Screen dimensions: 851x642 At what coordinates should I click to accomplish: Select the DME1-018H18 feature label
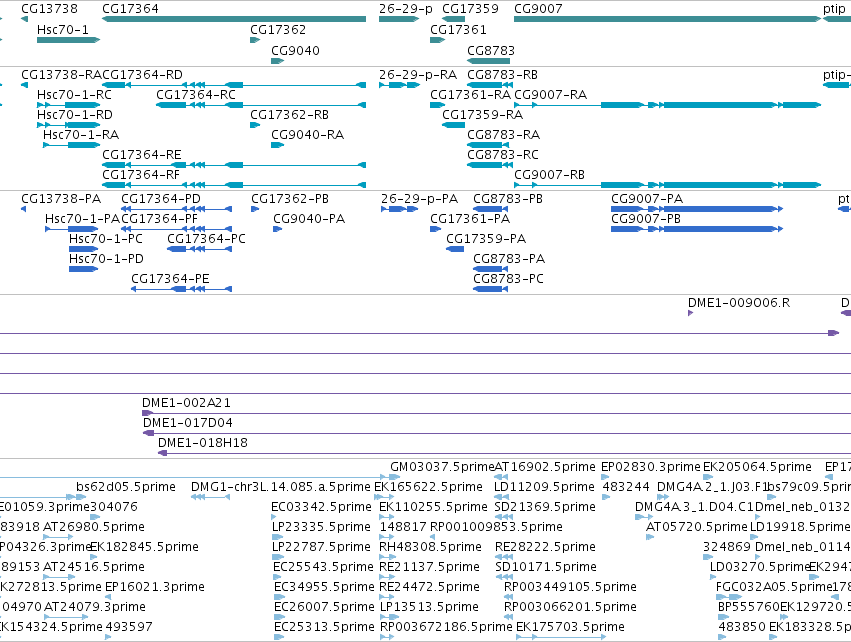coord(203,443)
